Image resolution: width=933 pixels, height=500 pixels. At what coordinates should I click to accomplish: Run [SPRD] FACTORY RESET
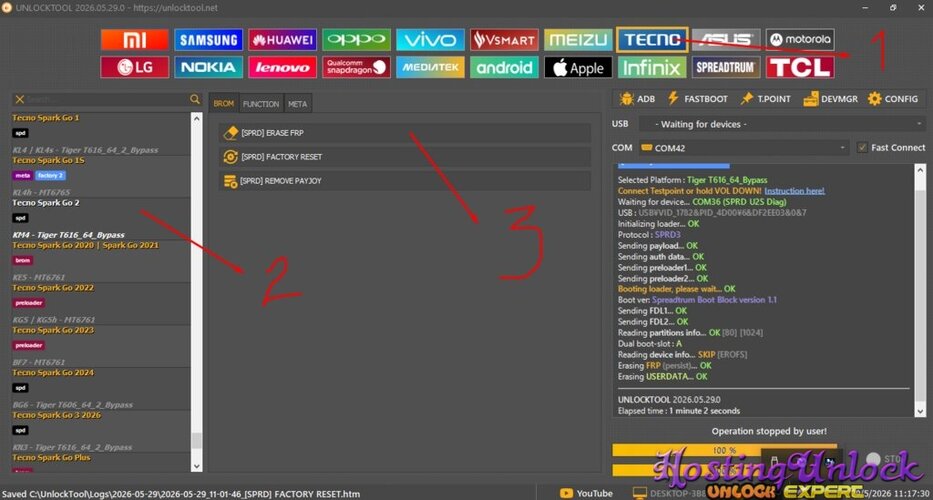(x=405, y=157)
